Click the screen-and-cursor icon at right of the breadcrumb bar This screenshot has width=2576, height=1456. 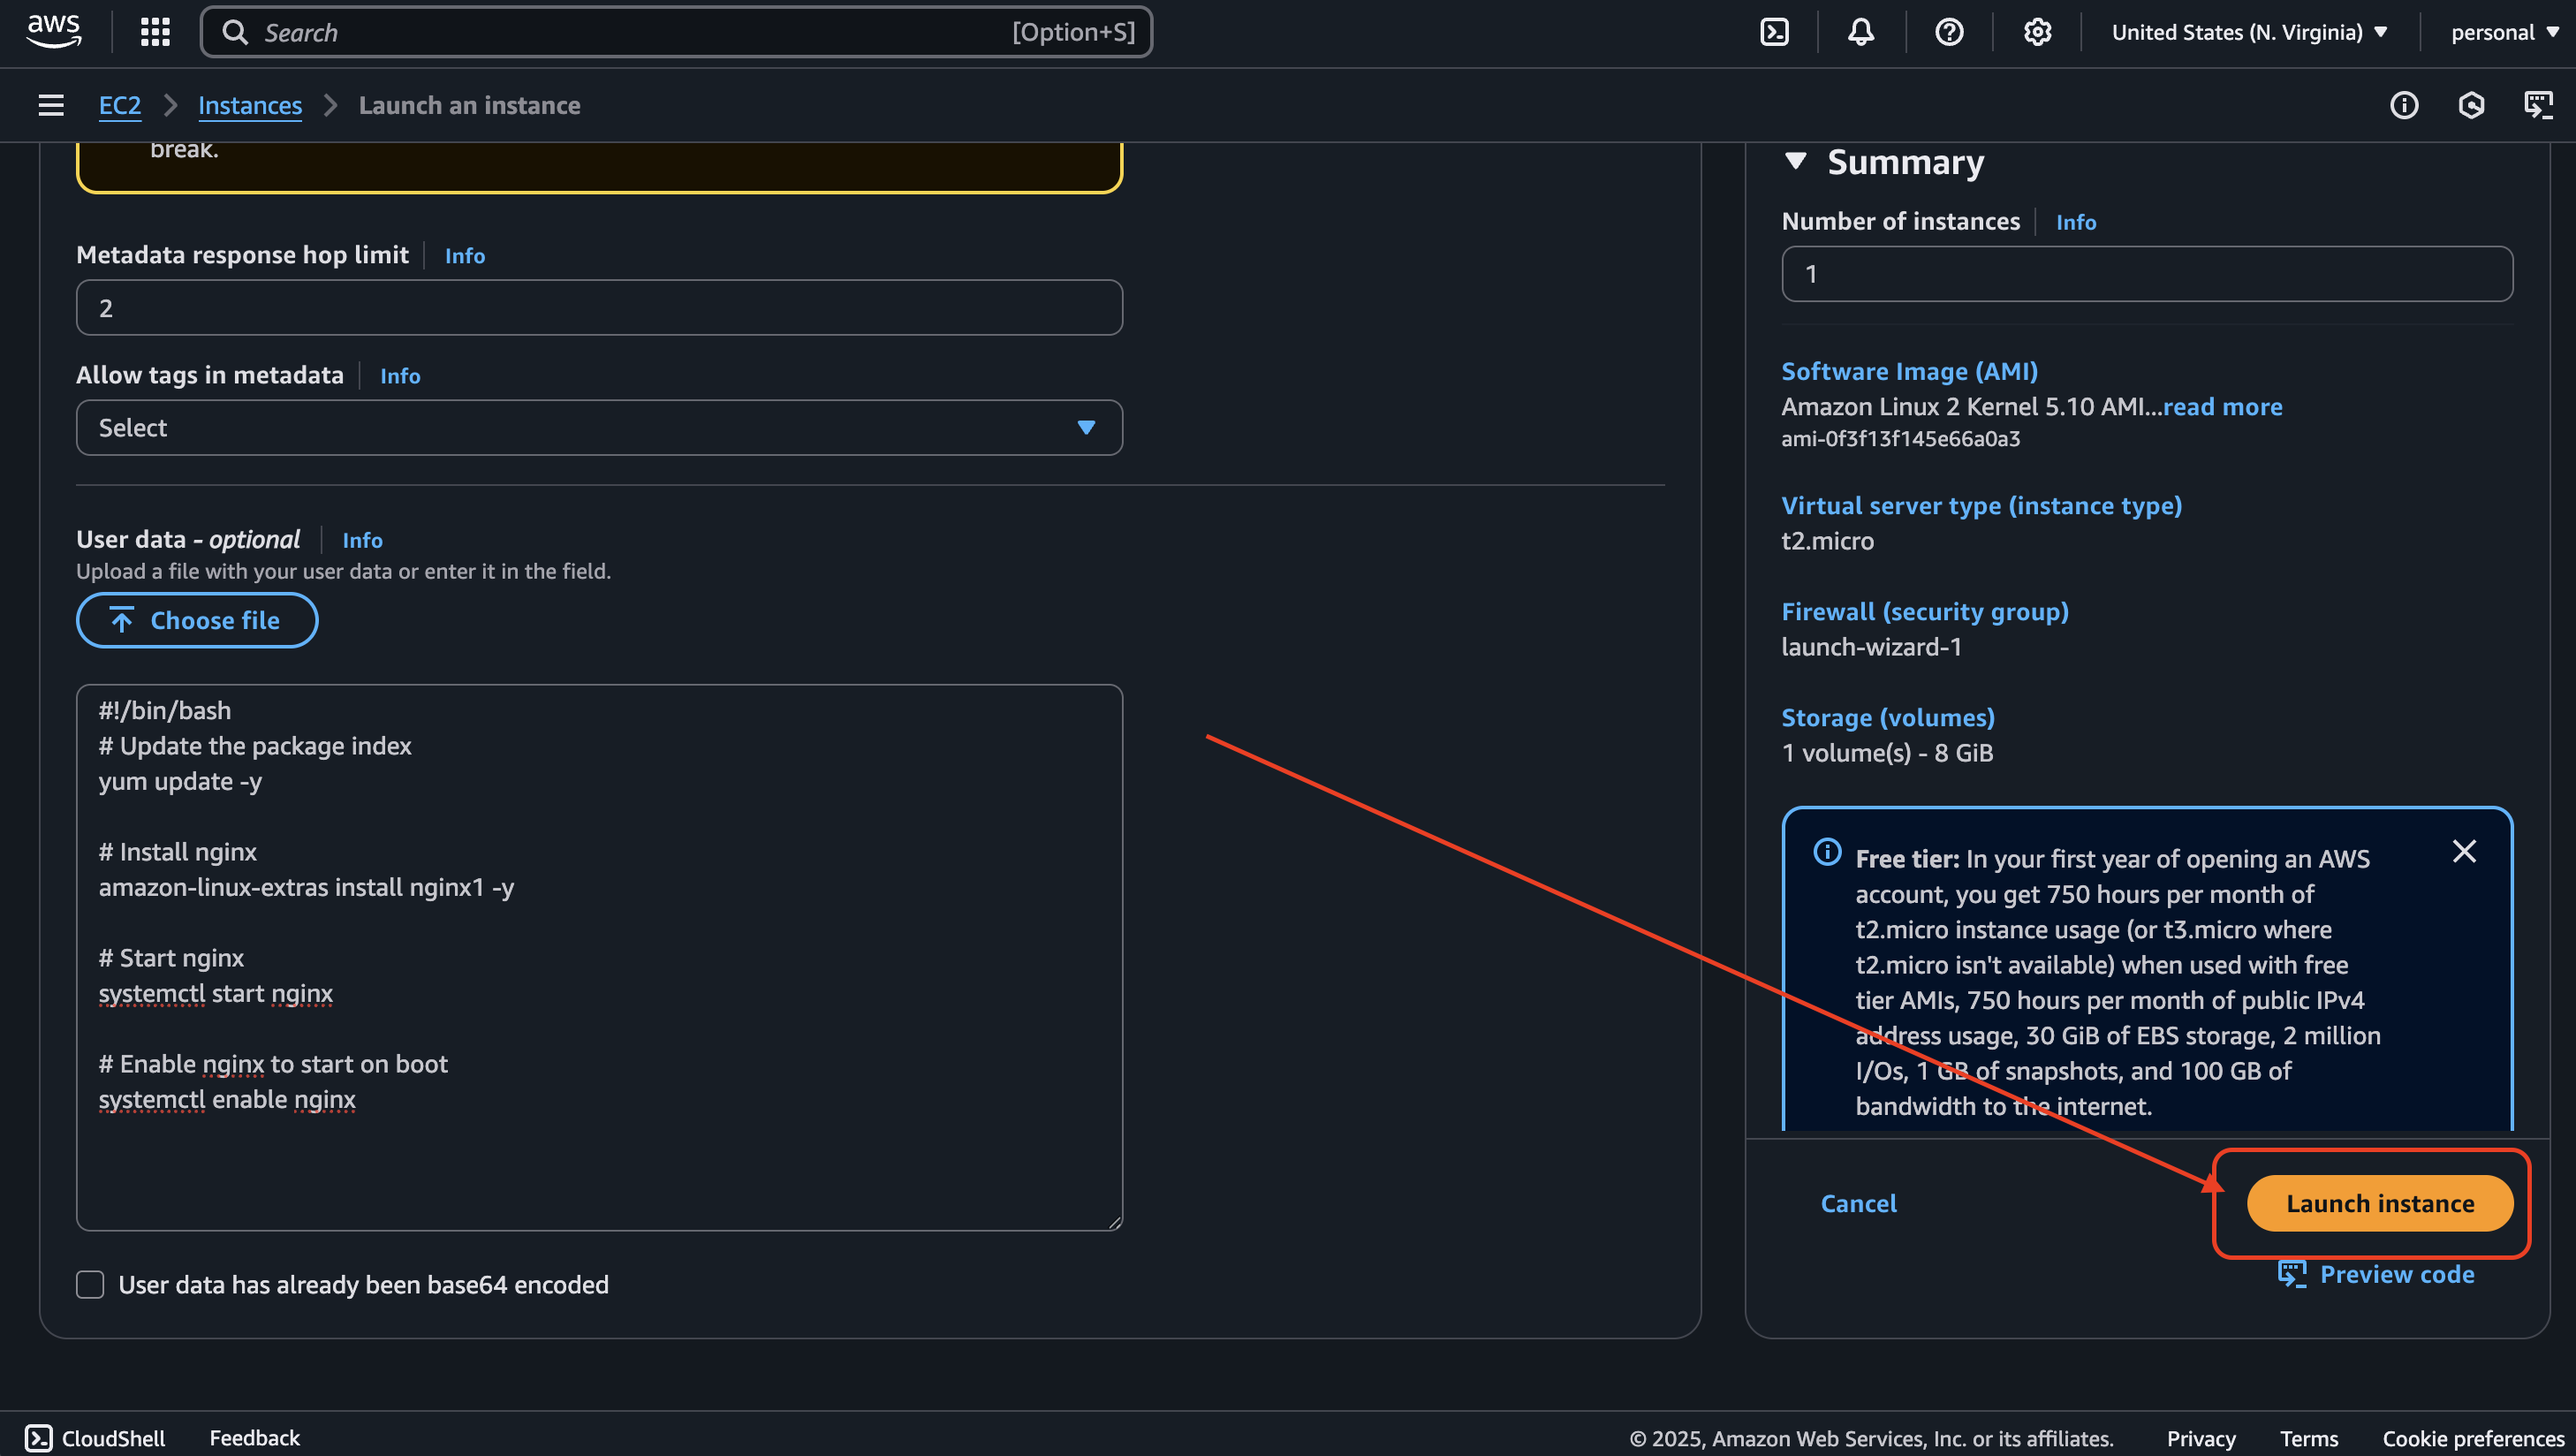click(2538, 105)
